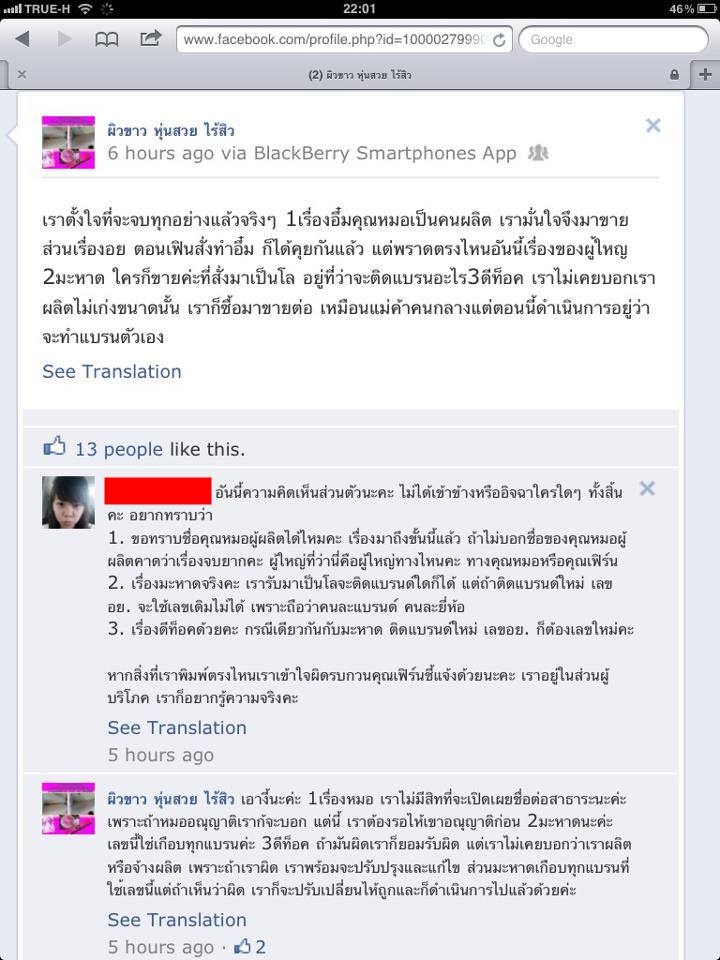Open the bookmarks book icon

[x=107, y=40]
